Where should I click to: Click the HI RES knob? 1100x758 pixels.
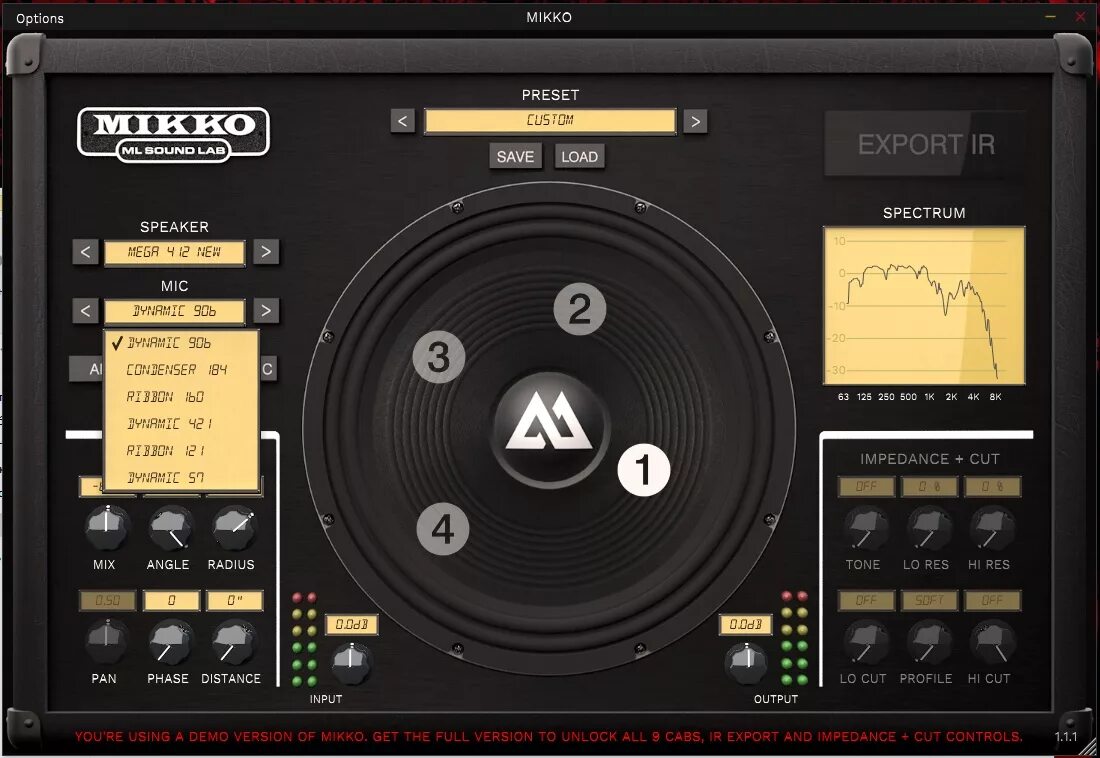point(991,528)
